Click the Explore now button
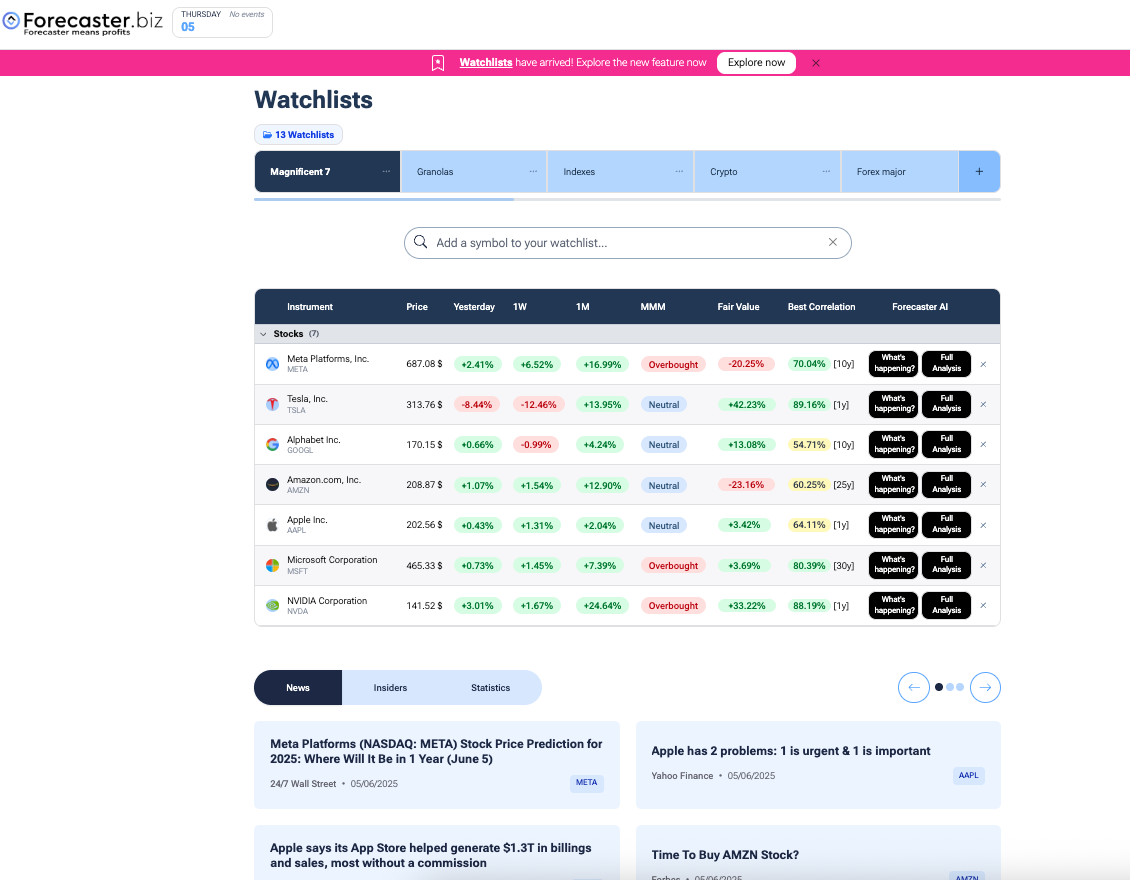 (x=756, y=63)
